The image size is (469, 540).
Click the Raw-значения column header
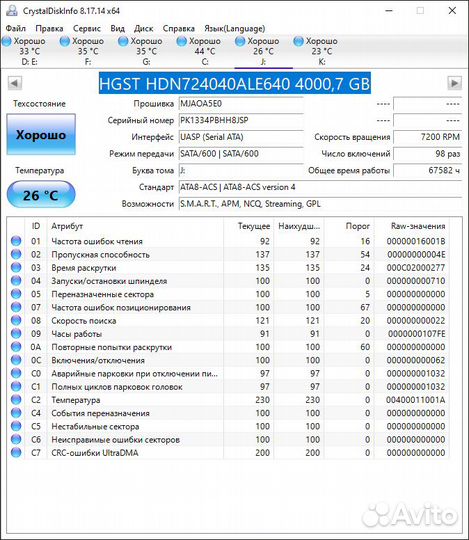pos(412,226)
